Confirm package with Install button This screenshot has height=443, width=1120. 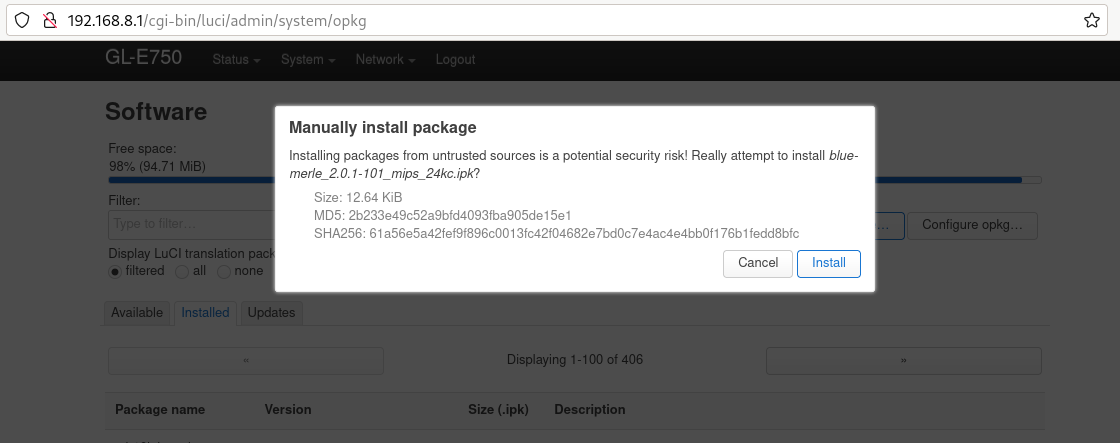point(829,263)
